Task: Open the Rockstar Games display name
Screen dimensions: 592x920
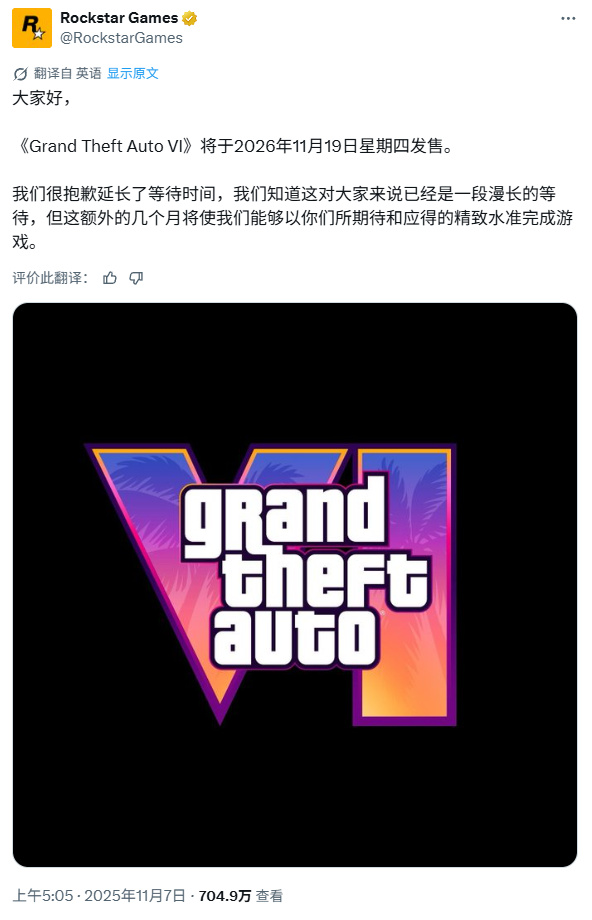Action: point(119,18)
